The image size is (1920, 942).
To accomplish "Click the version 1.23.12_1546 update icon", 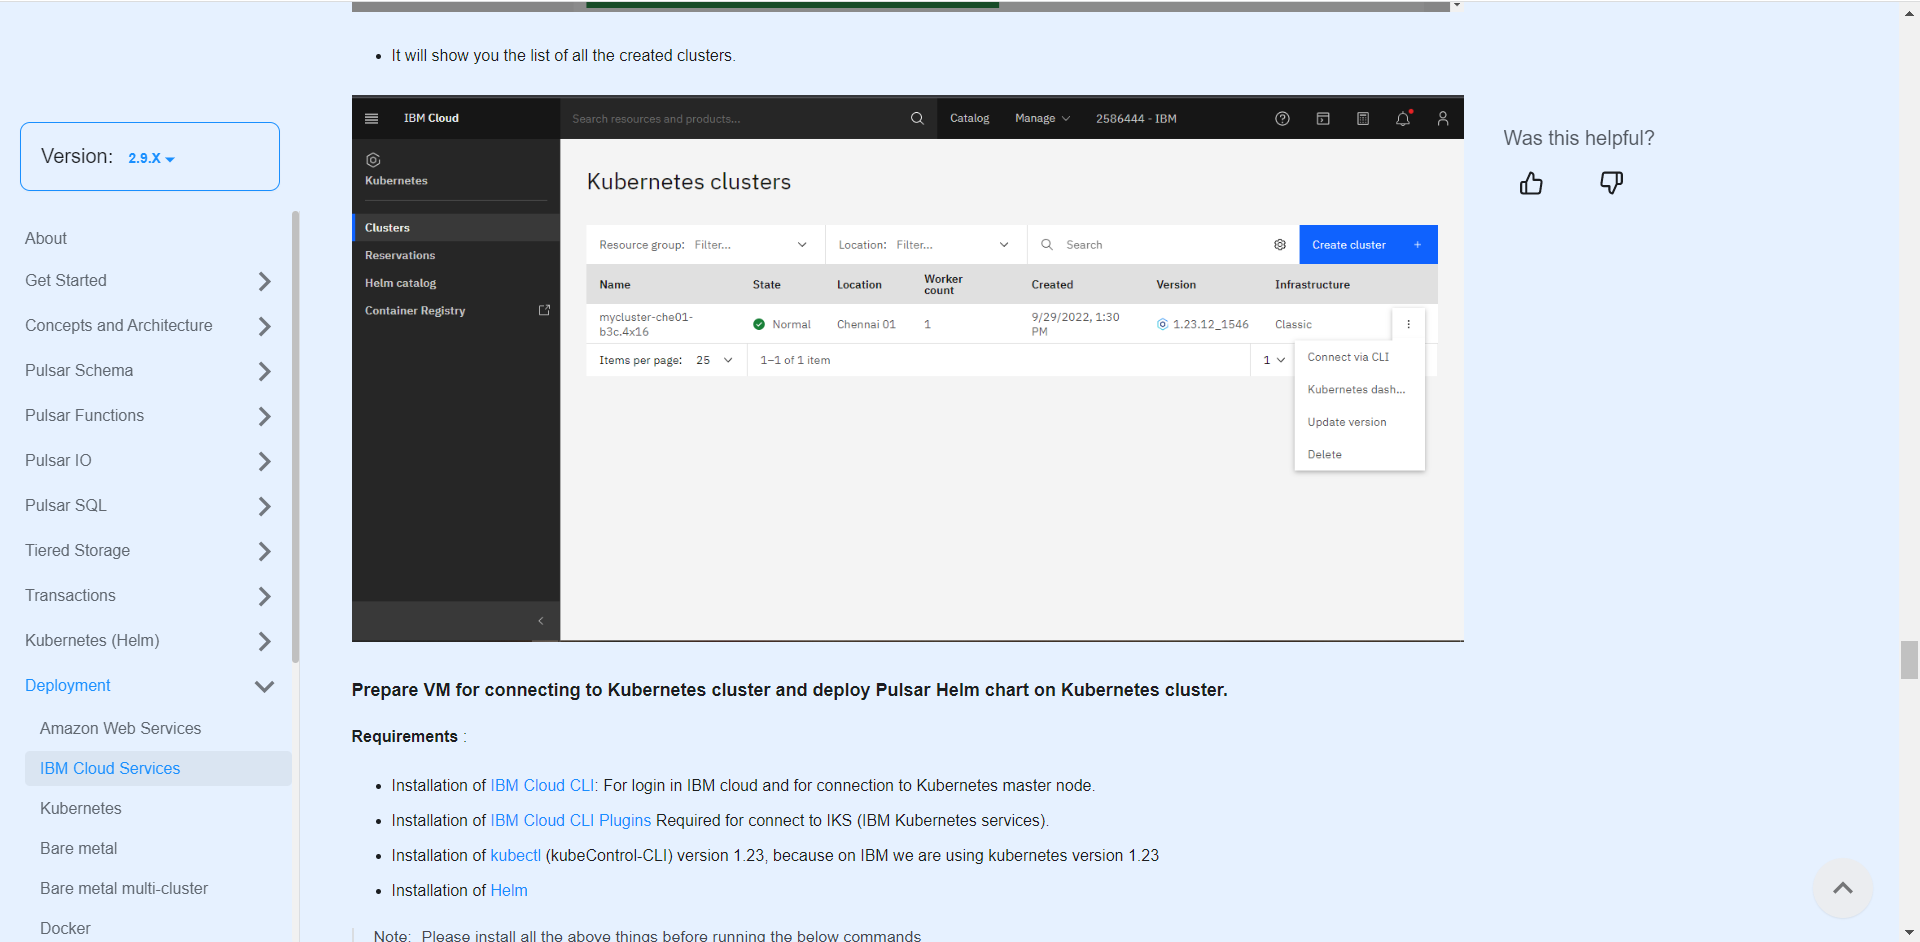I will (x=1162, y=324).
